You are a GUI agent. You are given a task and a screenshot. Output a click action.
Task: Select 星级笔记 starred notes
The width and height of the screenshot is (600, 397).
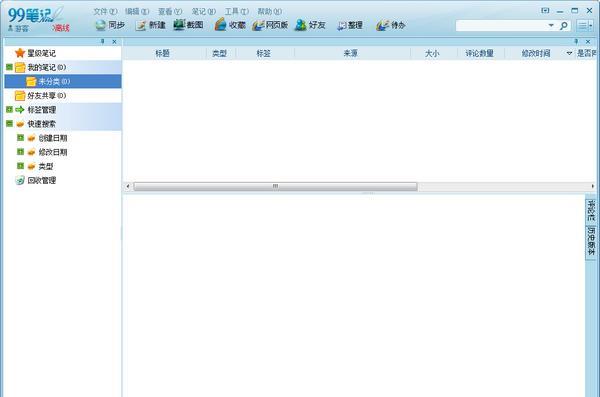click(41, 53)
